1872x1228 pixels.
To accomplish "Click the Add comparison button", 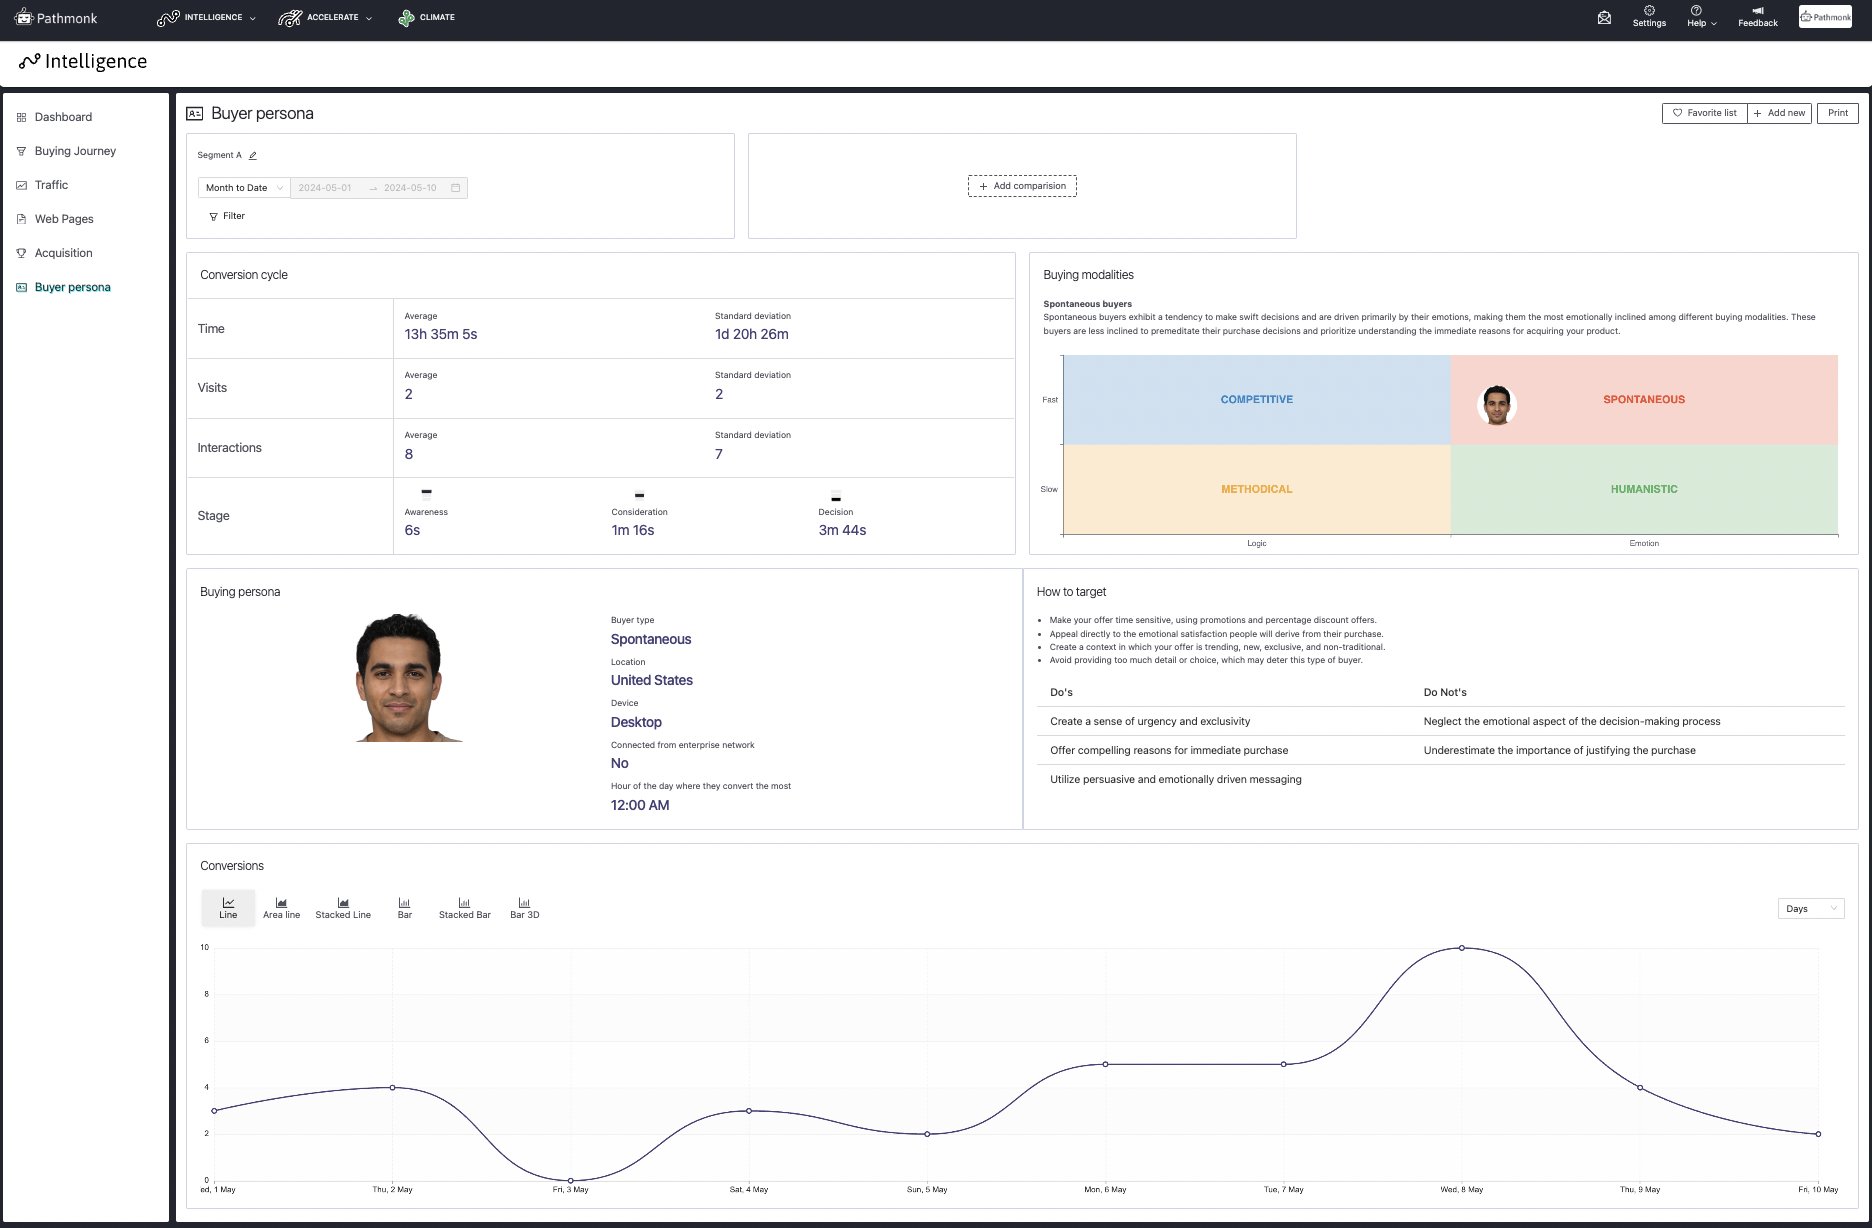I will point(1022,186).
